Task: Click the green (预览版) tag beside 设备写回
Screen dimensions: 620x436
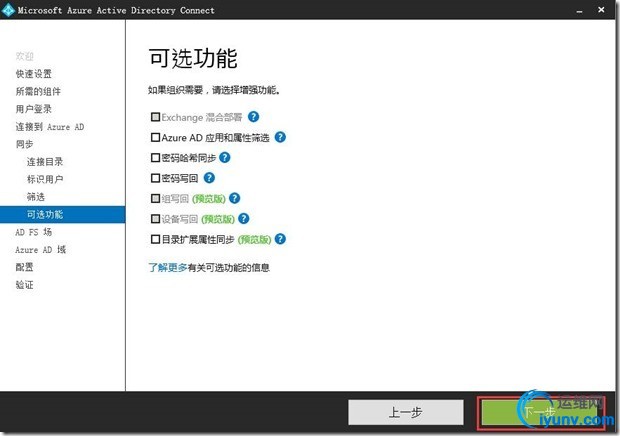Action: [x=218, y=219]
